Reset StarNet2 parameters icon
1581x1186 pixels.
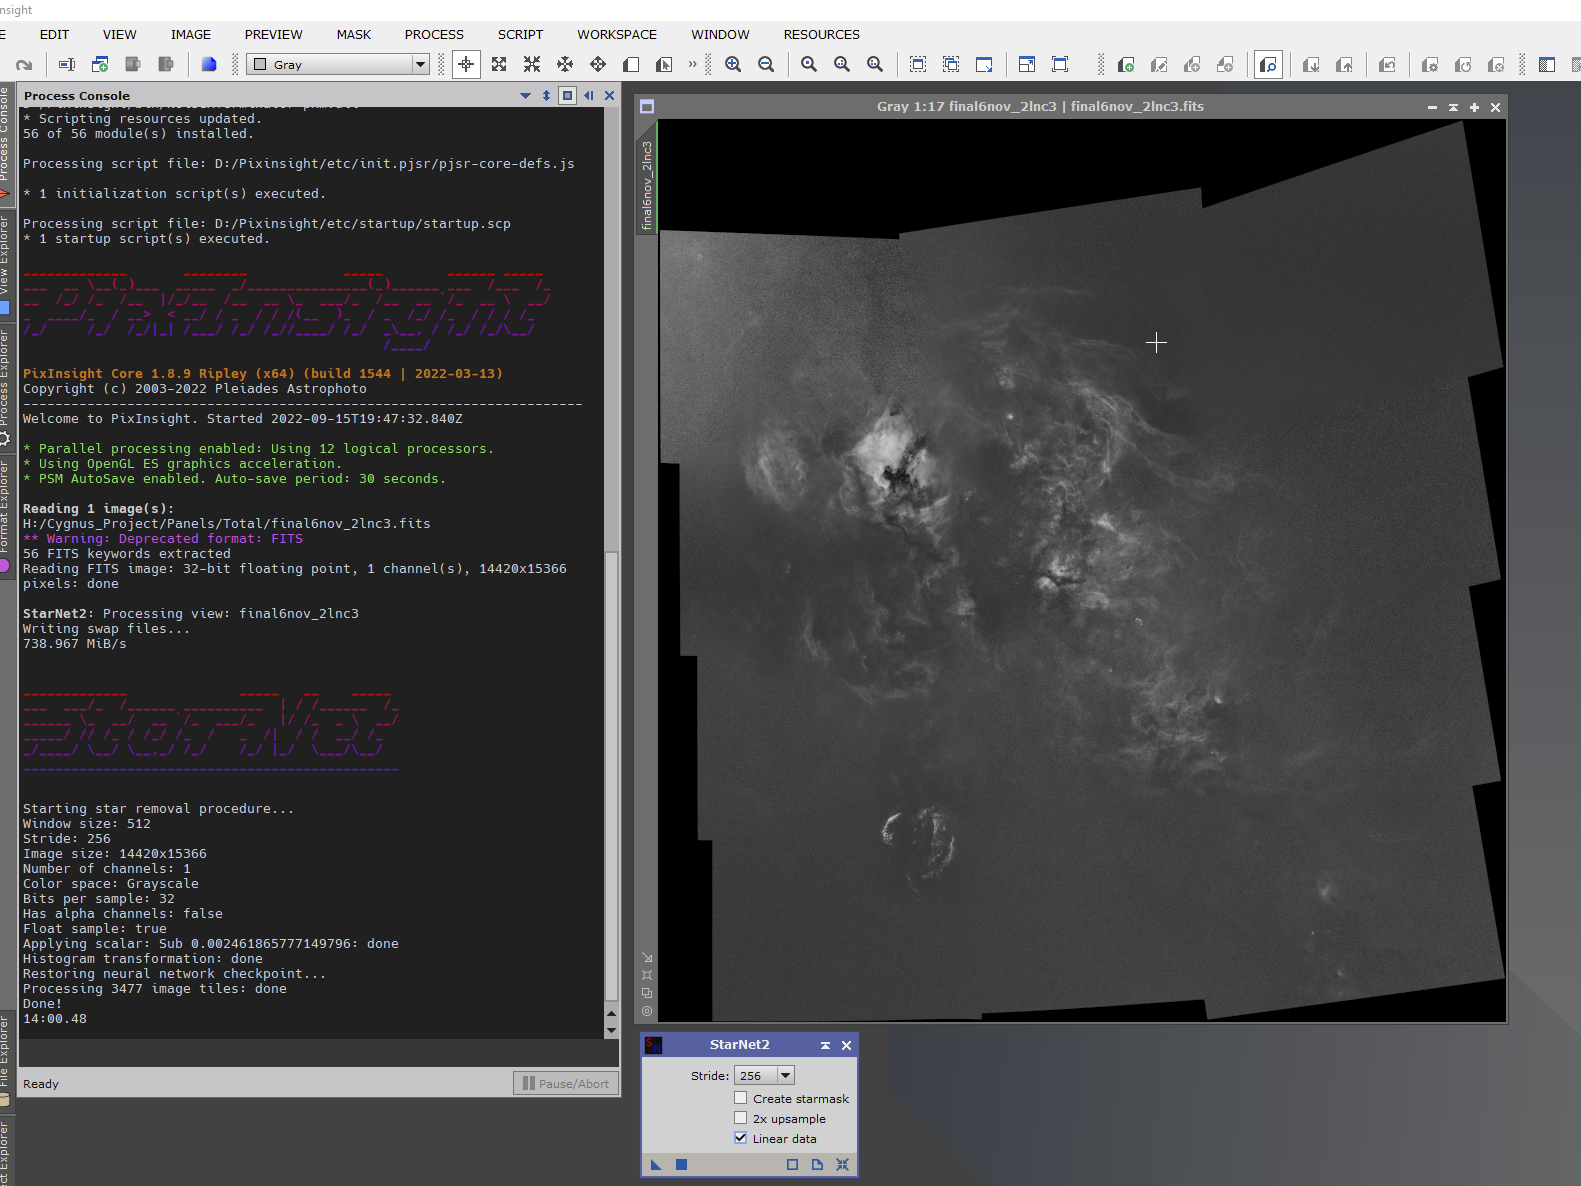[842, 1164]
